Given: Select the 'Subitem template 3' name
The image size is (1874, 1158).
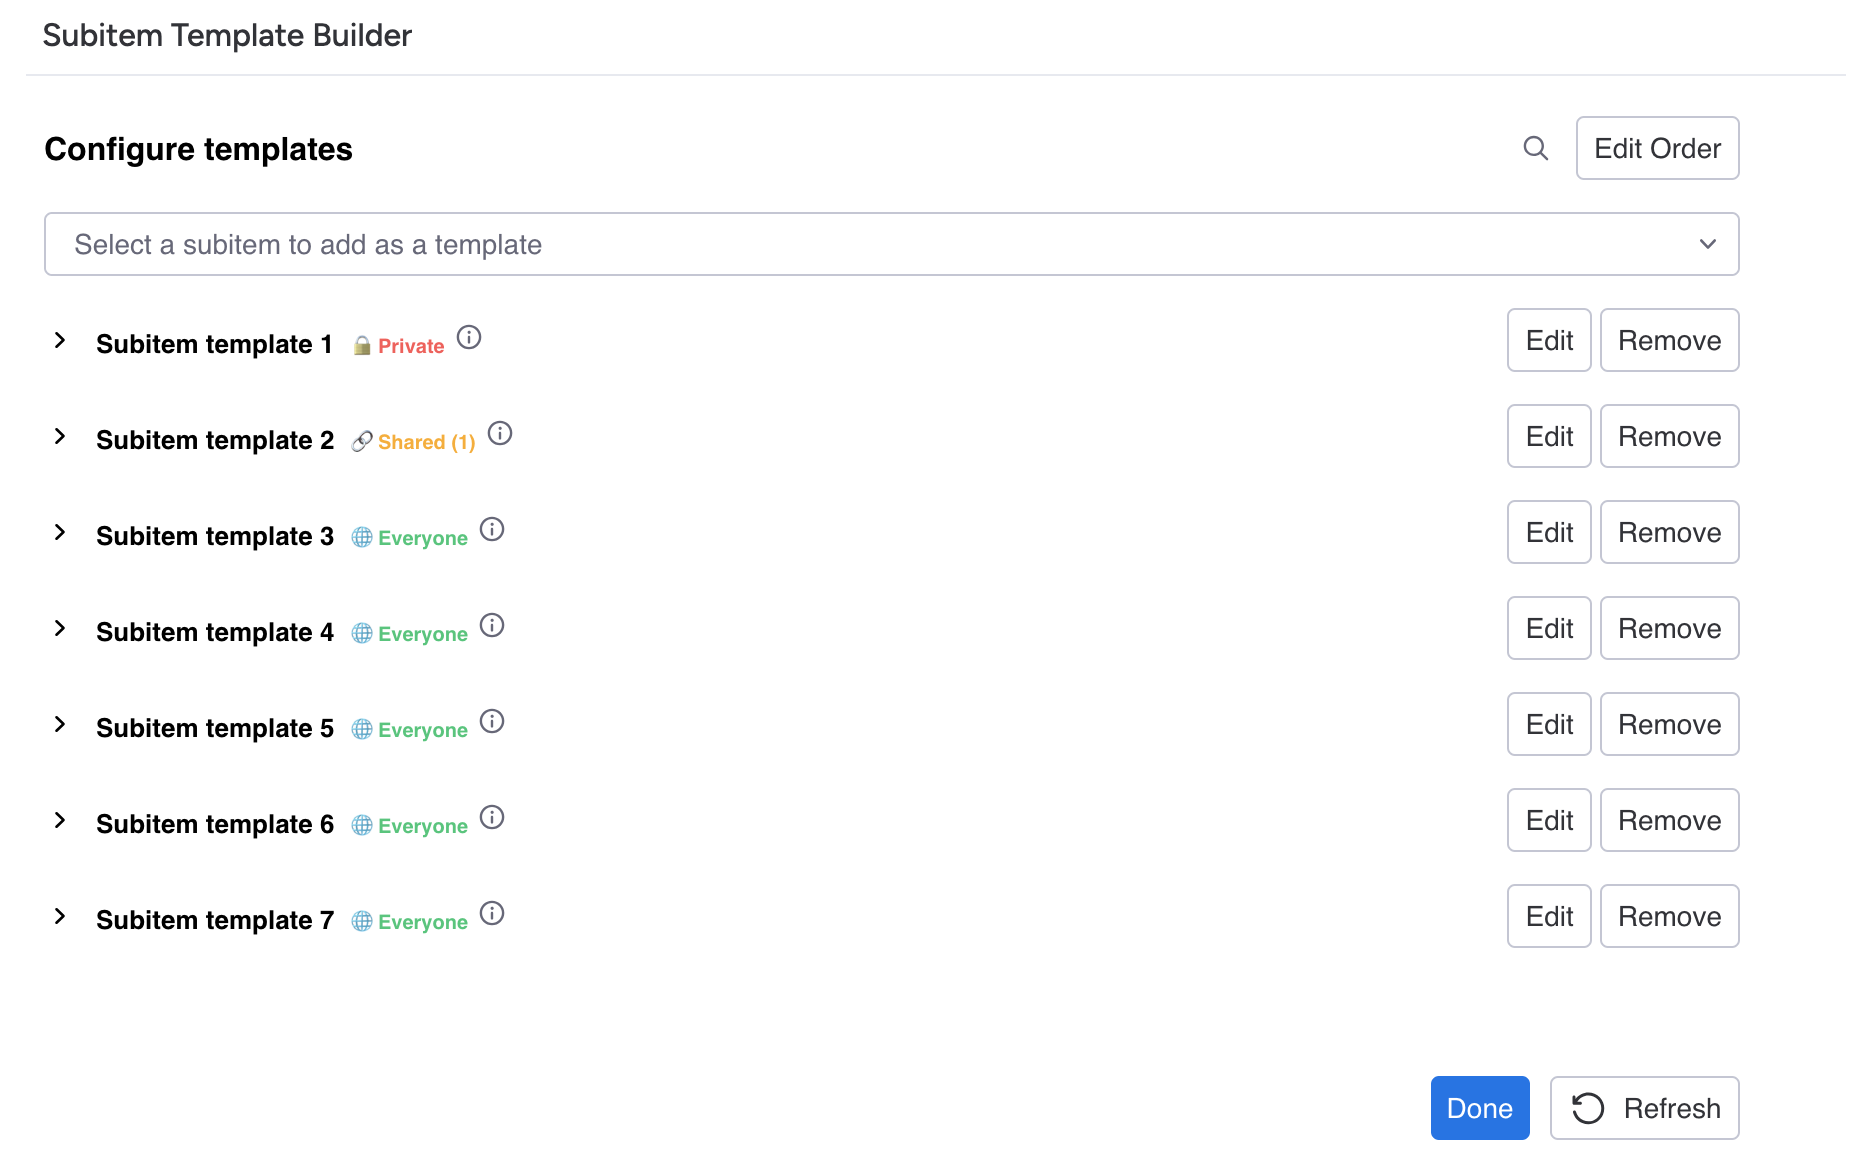Looking at the screenshot, I should click(215, 536).
